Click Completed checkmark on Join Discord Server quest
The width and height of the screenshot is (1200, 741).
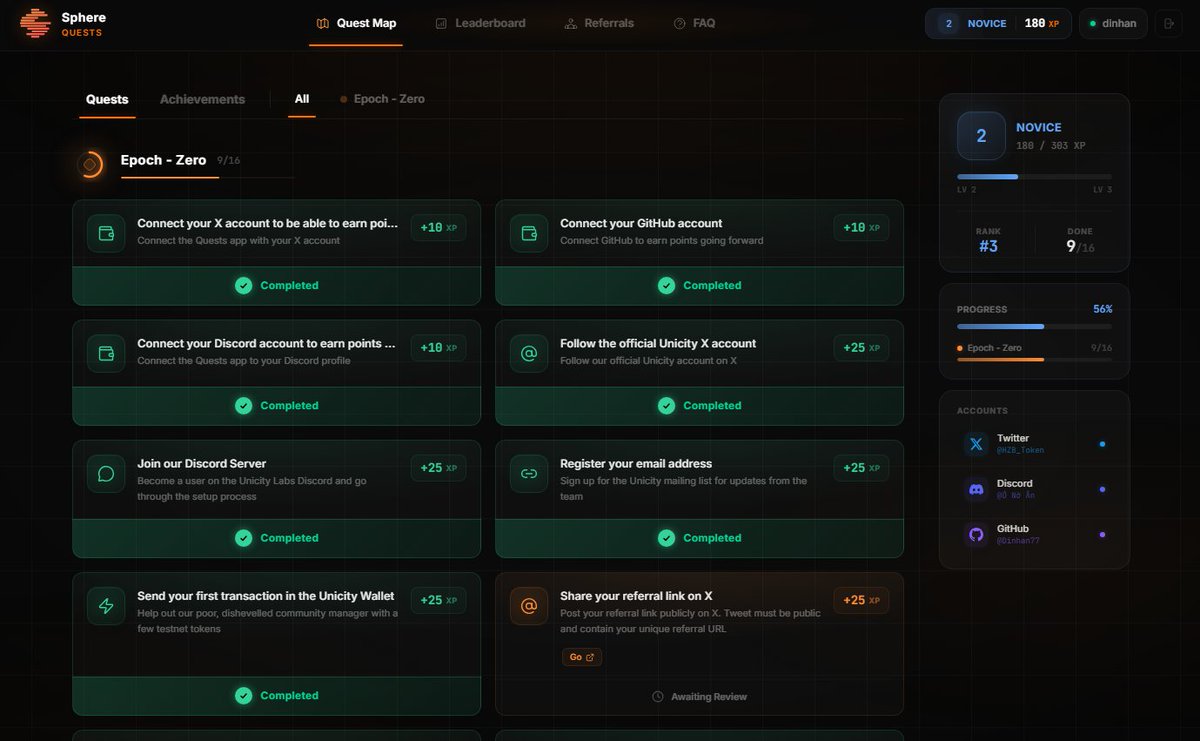click(x=243, y=538)
